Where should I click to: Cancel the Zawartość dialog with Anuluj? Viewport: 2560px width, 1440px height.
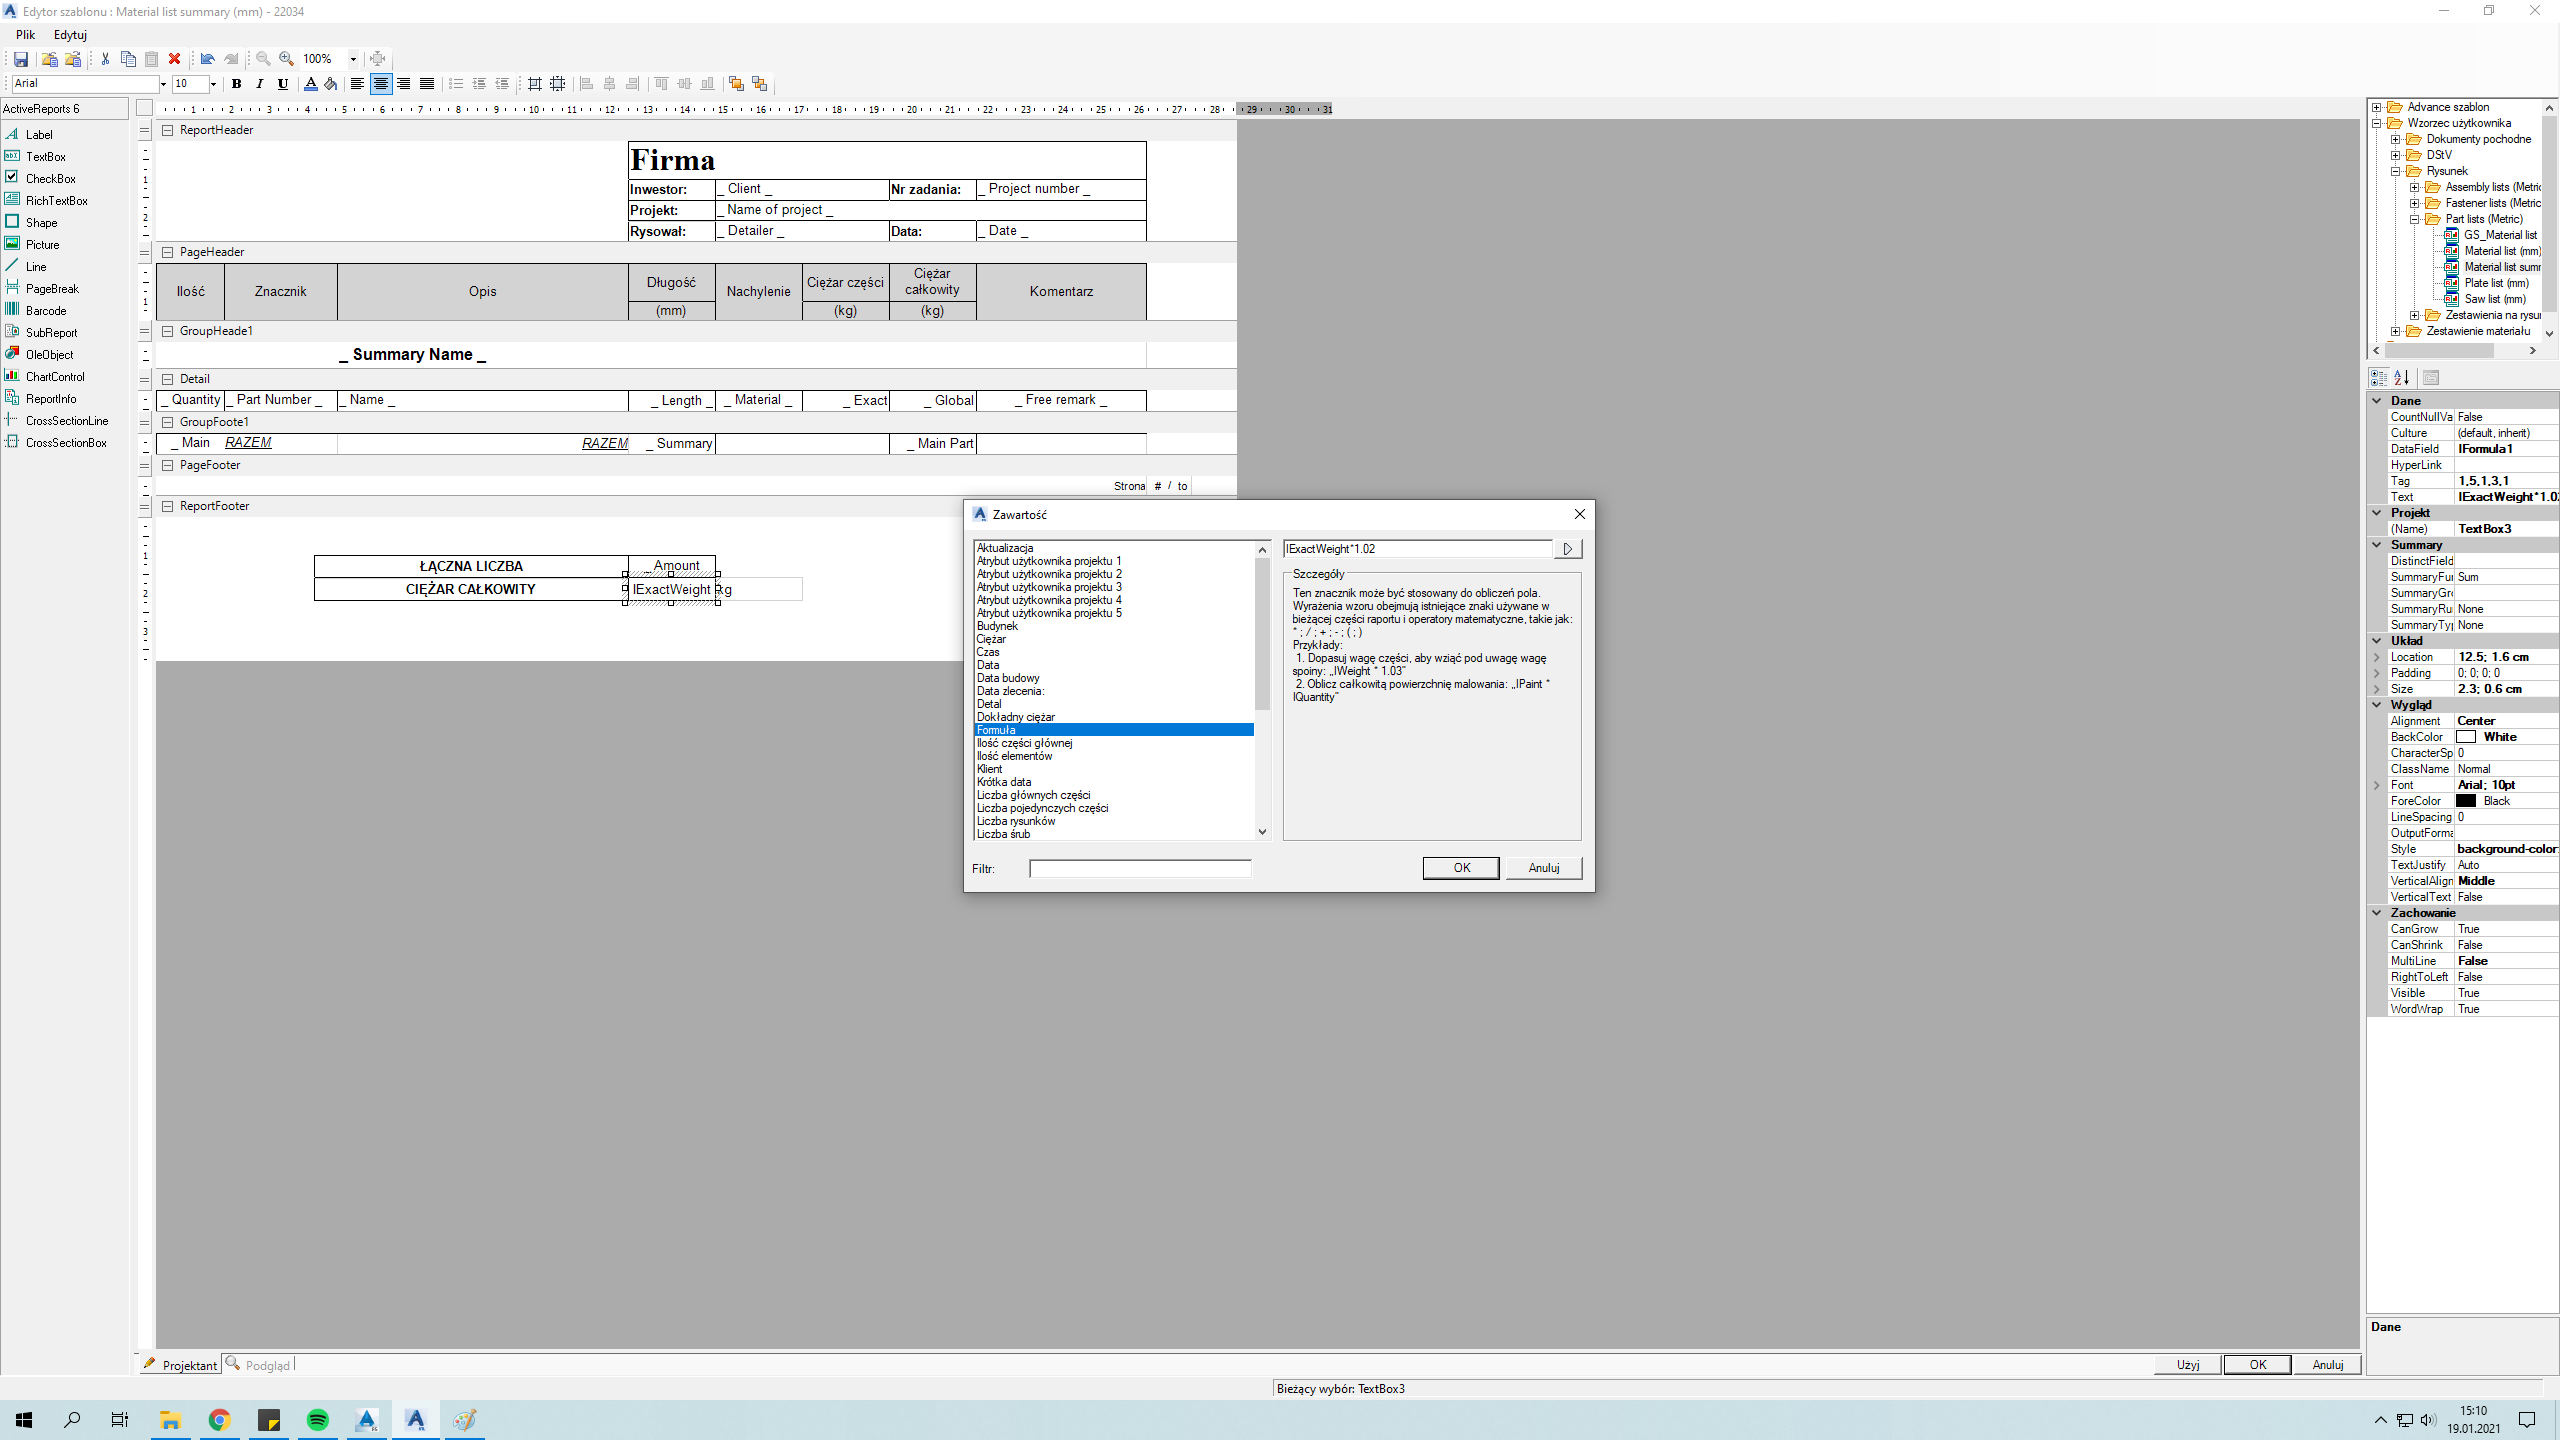1544,868
